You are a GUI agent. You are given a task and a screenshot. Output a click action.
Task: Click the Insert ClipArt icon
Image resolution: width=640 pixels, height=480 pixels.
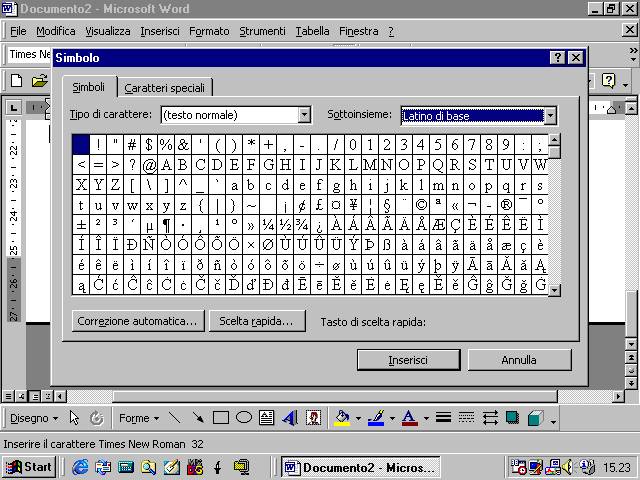click(313, 418)
